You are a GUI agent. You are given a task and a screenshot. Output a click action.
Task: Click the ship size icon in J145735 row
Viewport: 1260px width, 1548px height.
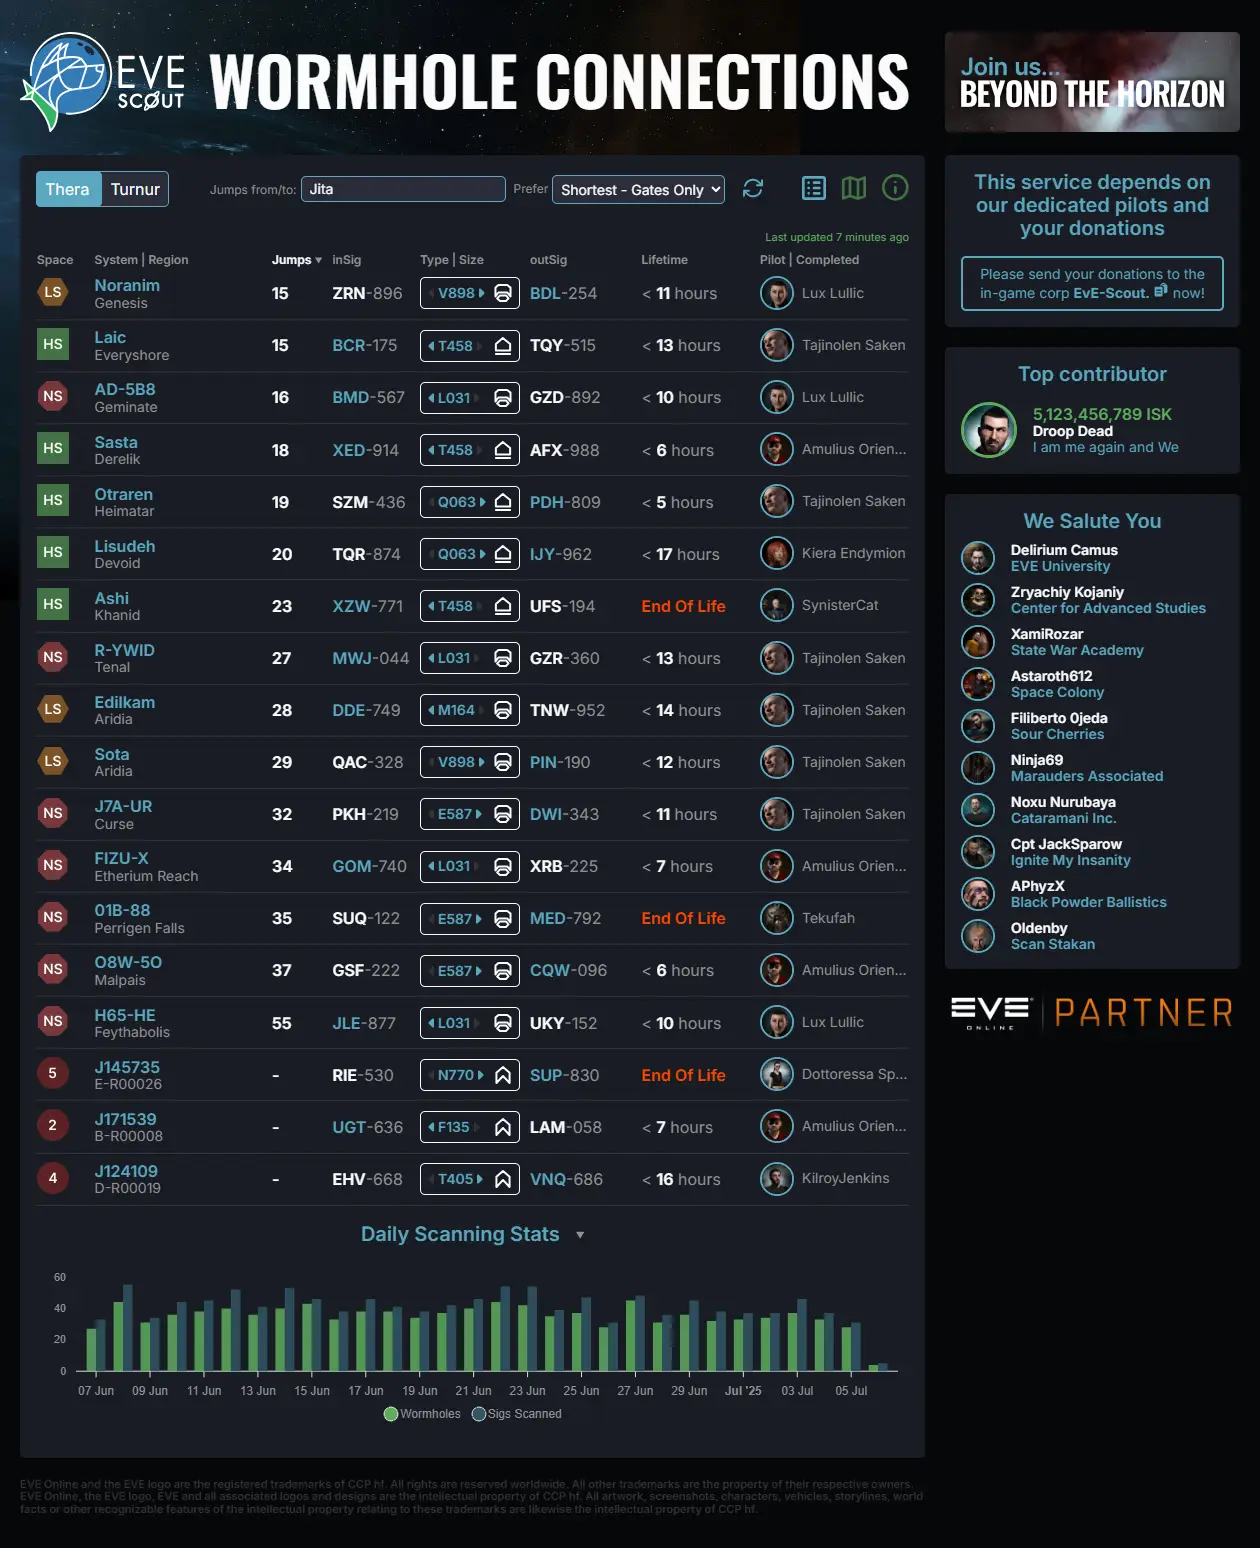(x=503, y=1075)
